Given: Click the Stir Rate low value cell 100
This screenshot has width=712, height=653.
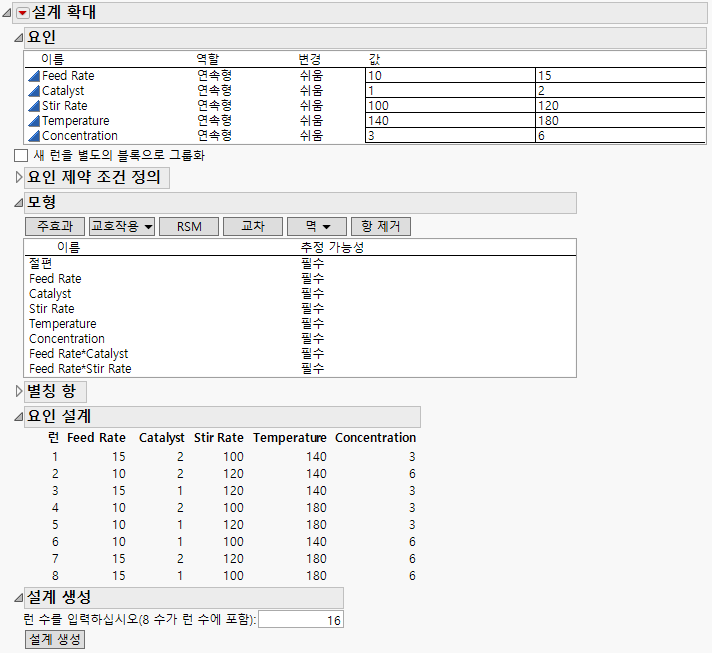Looking at the screenshot, I should point(450,105).
